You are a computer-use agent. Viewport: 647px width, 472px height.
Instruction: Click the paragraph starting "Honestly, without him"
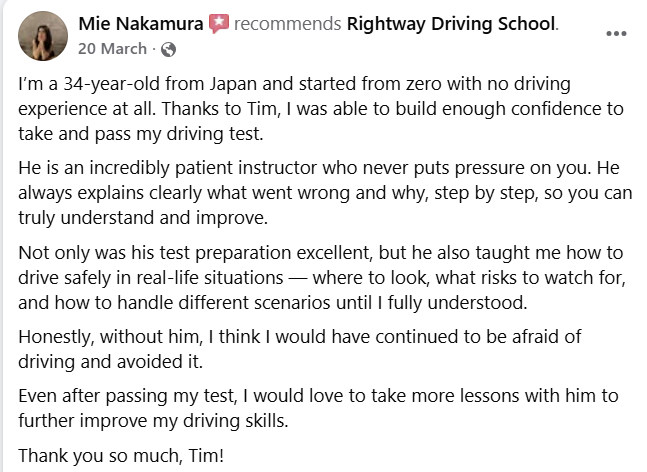[300, 349]
